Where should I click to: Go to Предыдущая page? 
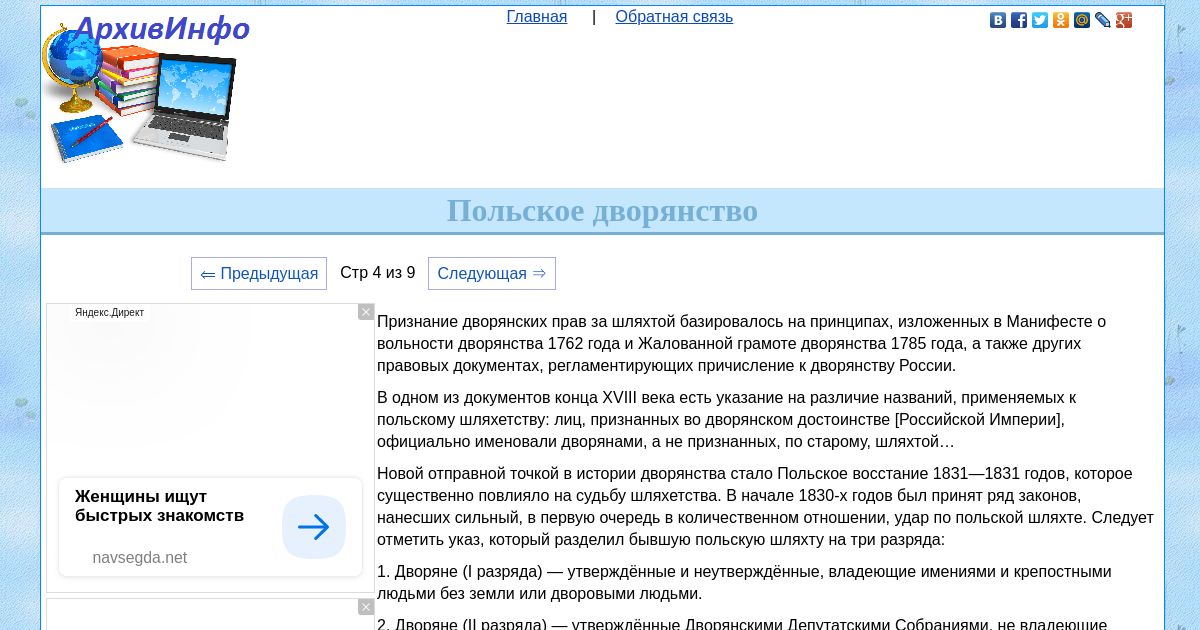tap(259, 274)
